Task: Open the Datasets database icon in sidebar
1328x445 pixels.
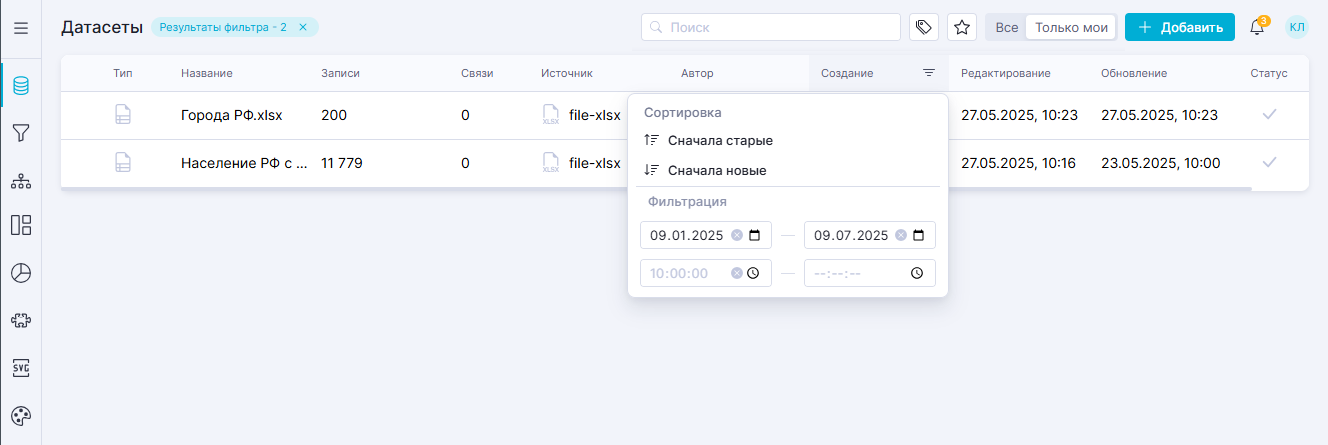Action: pyautogui.click(x=20, y=86)
